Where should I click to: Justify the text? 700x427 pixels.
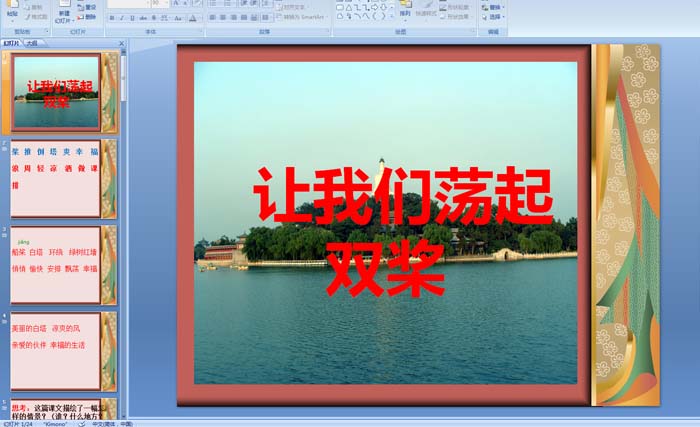[x=244, y=17]
